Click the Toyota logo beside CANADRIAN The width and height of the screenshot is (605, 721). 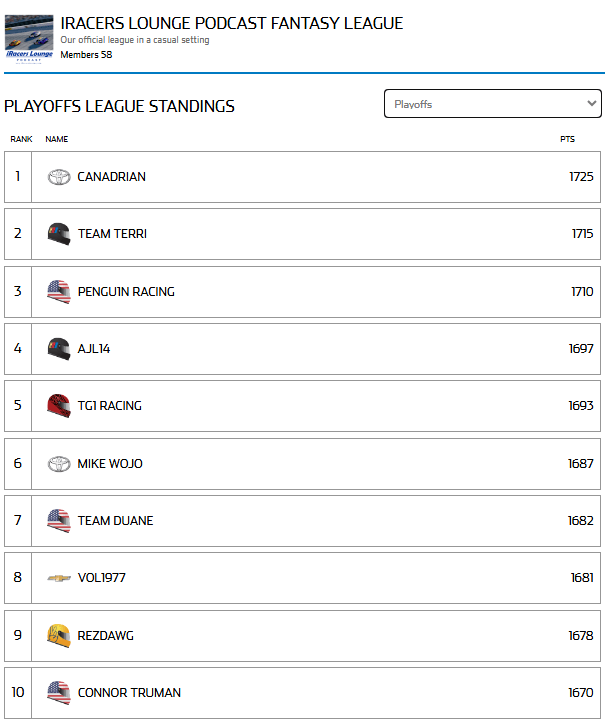click(59, 177)
